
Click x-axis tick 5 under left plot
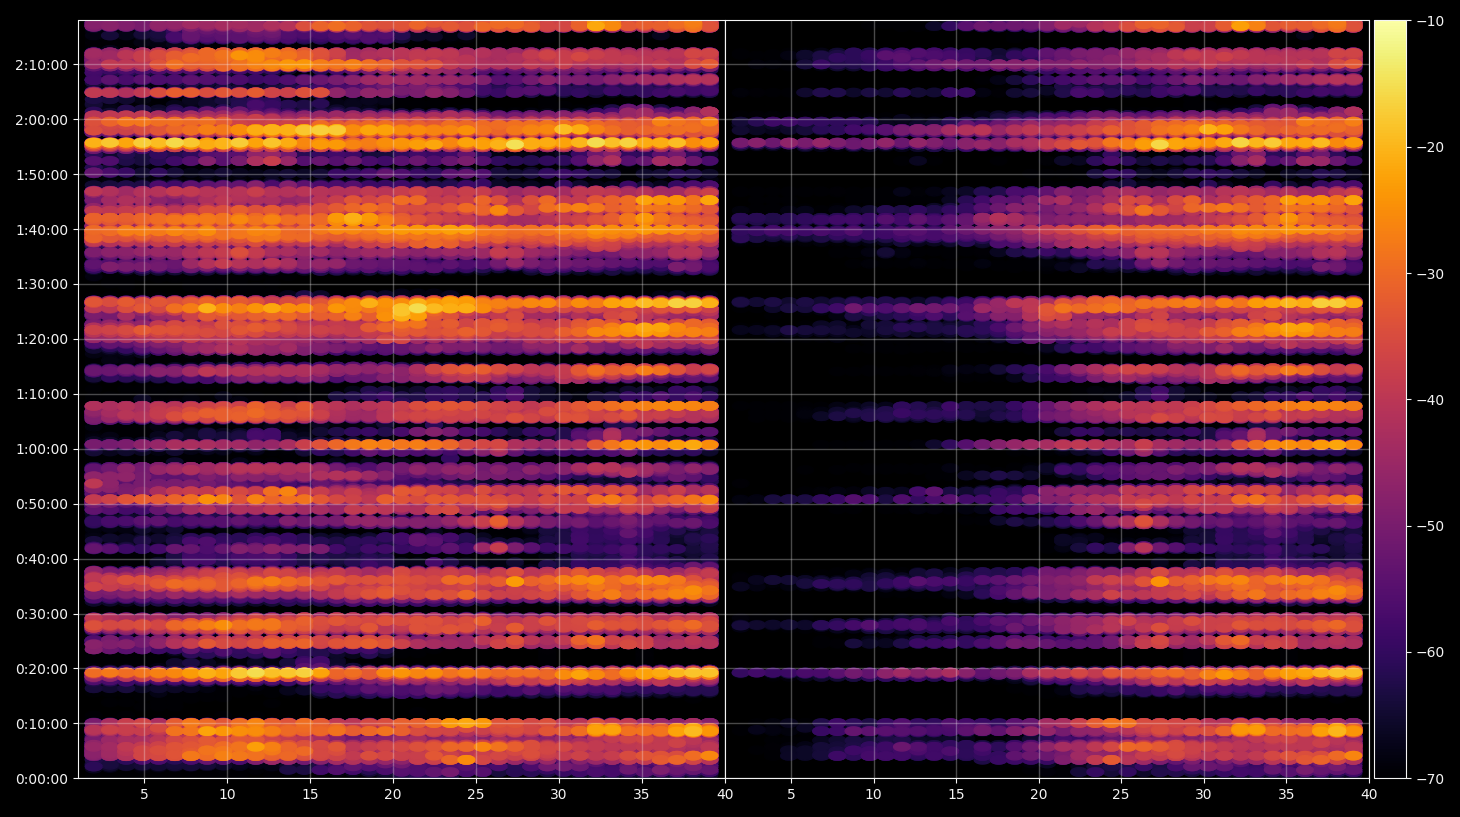[144, 795]
